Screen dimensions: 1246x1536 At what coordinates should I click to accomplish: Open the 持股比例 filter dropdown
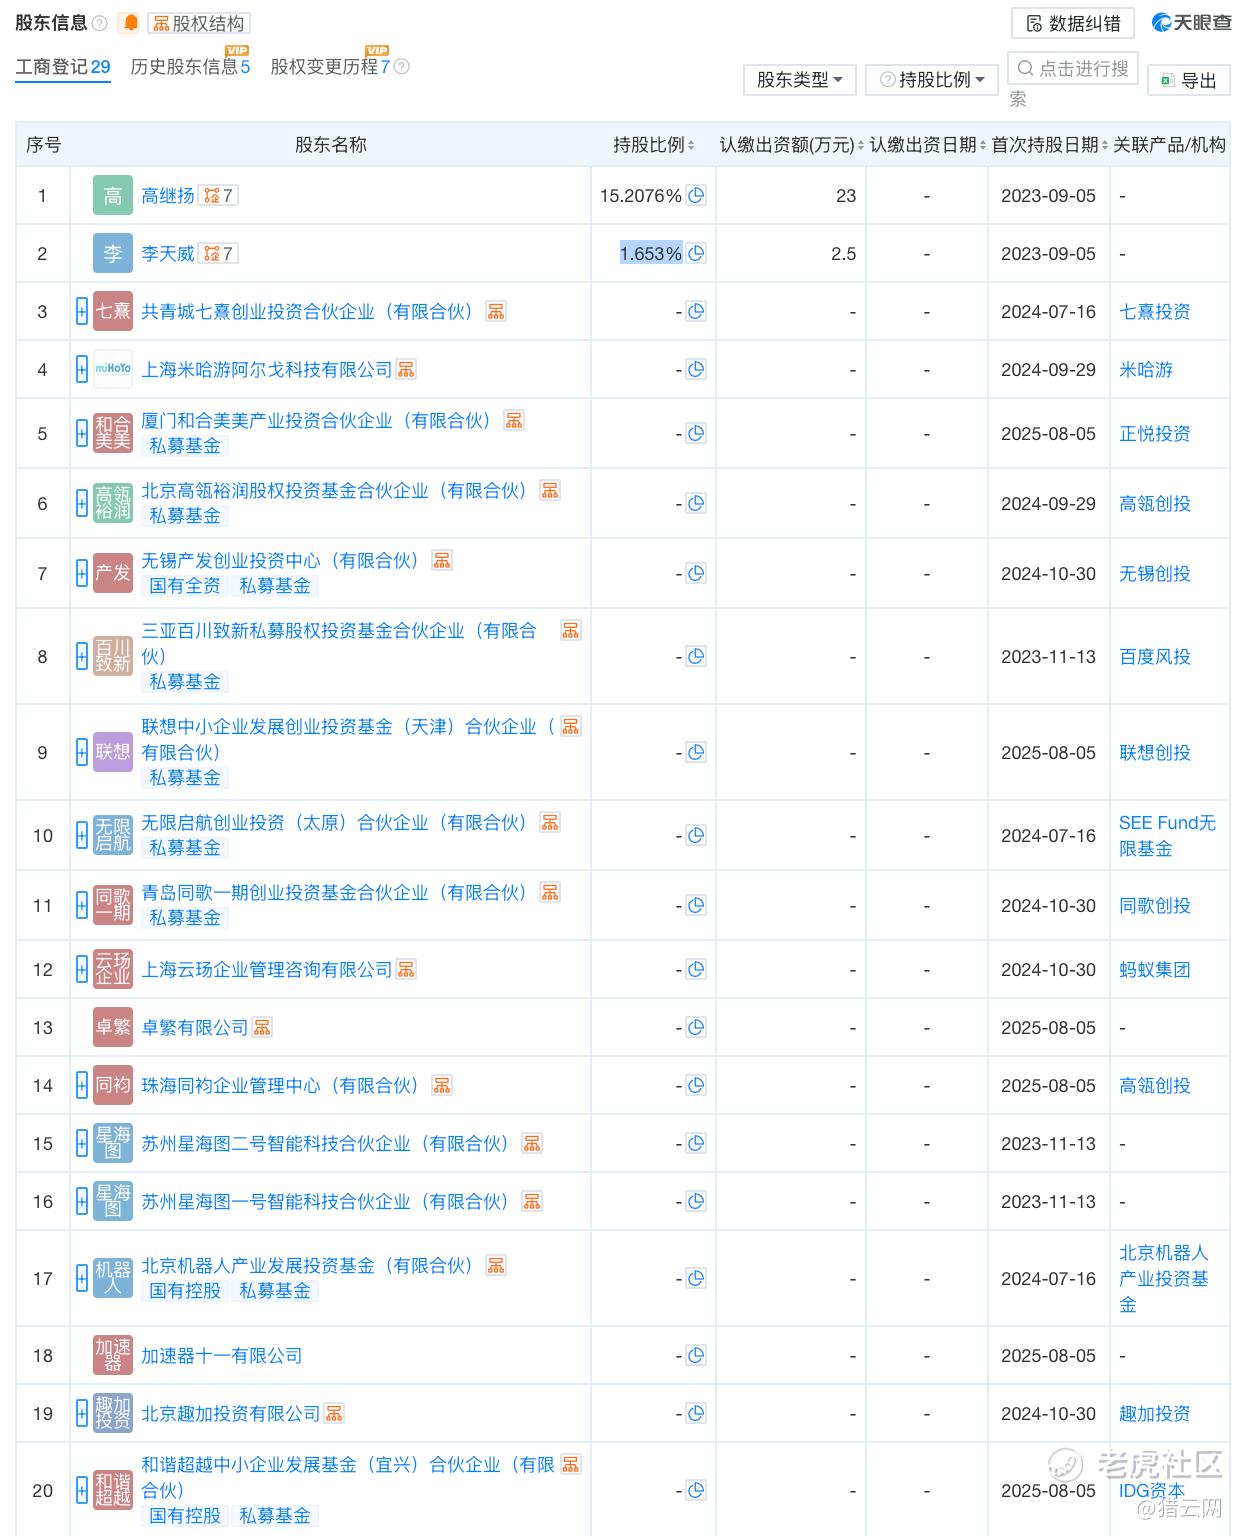click(932, 80)
